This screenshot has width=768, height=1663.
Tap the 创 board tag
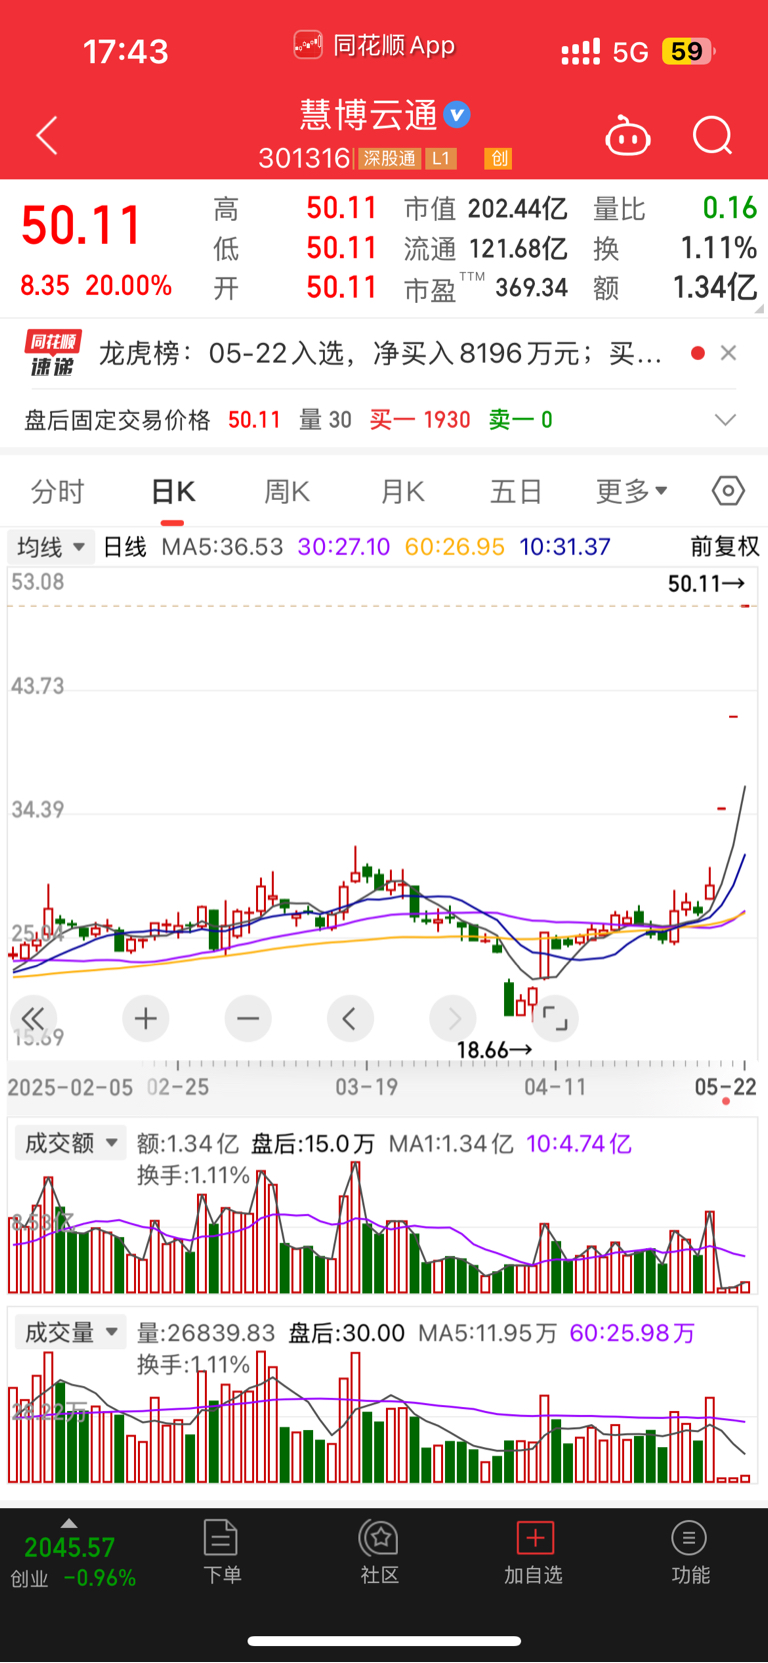coord(498,158)
